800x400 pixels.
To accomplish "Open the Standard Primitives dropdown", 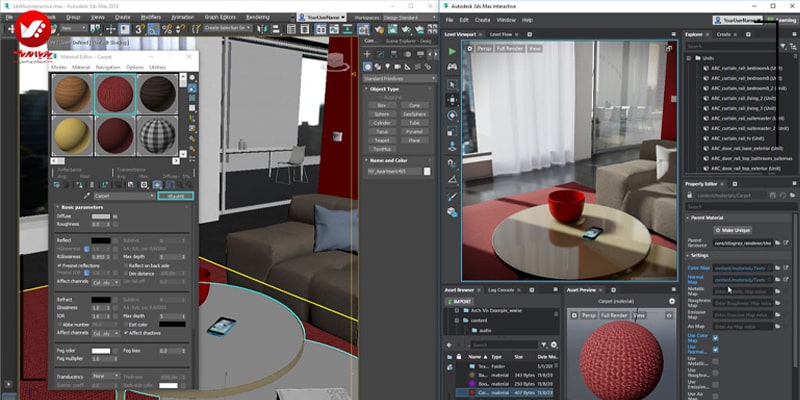I will [x=399, y=79].
